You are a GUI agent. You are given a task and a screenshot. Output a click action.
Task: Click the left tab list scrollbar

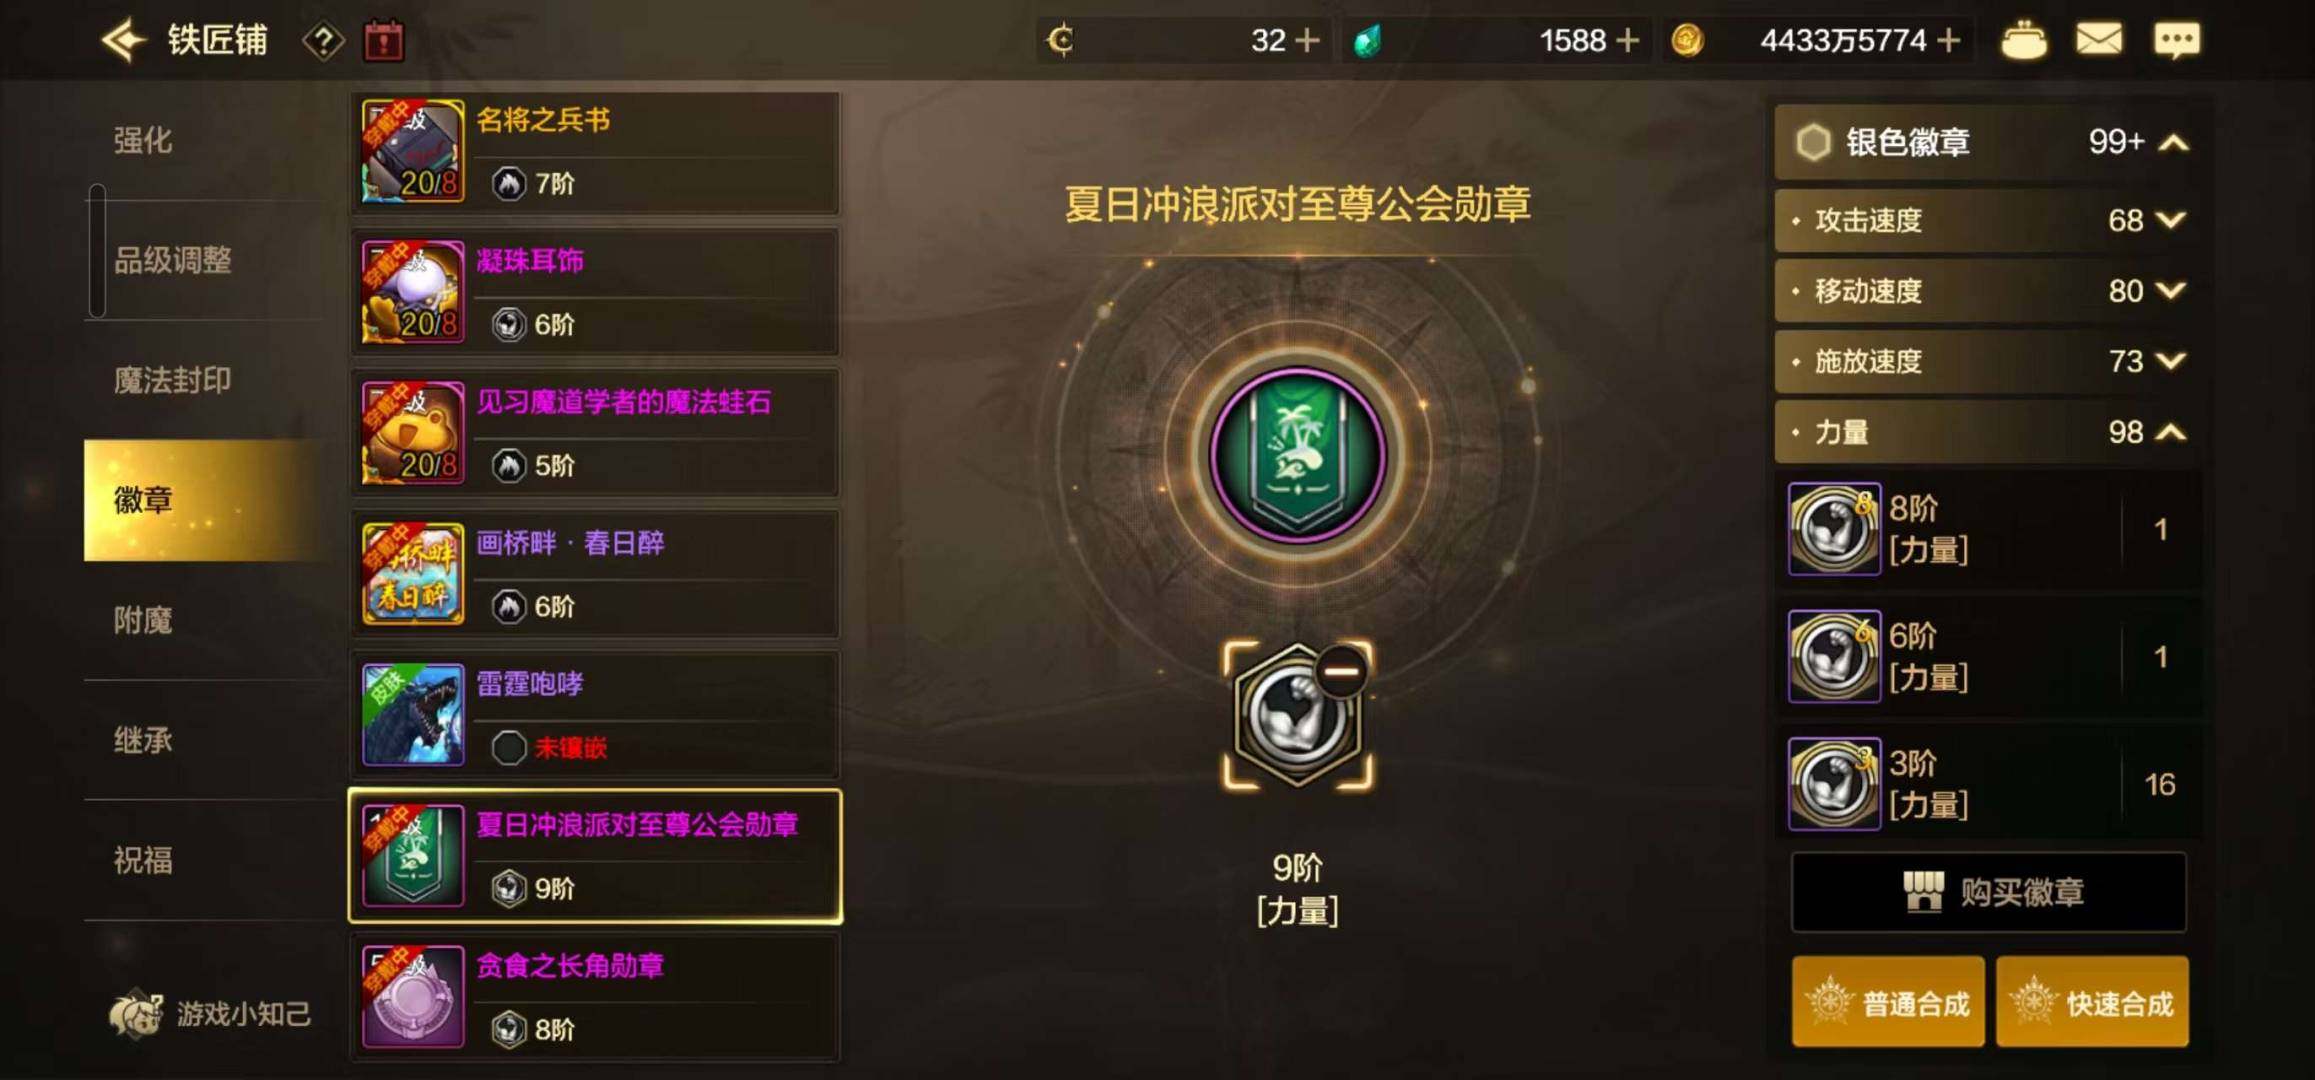[x=97, y=250]
